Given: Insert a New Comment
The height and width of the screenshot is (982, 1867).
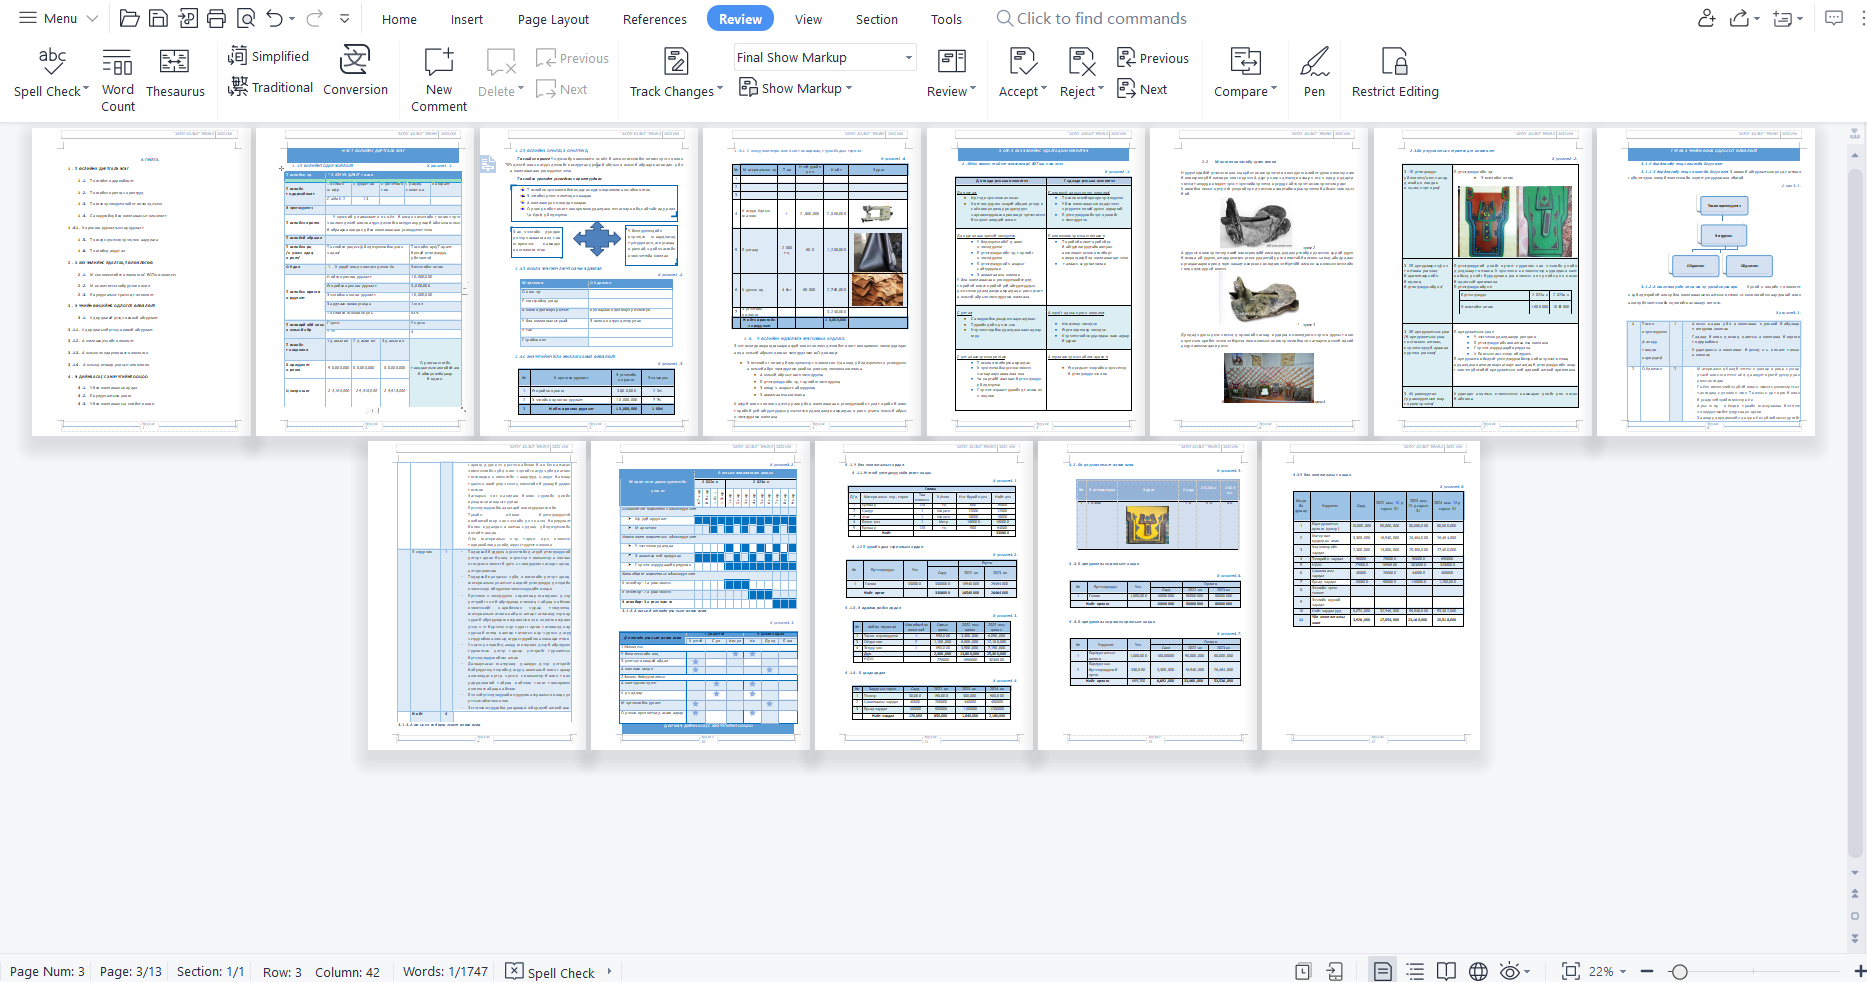Looking at the screenshot, I should click(439, 76).
